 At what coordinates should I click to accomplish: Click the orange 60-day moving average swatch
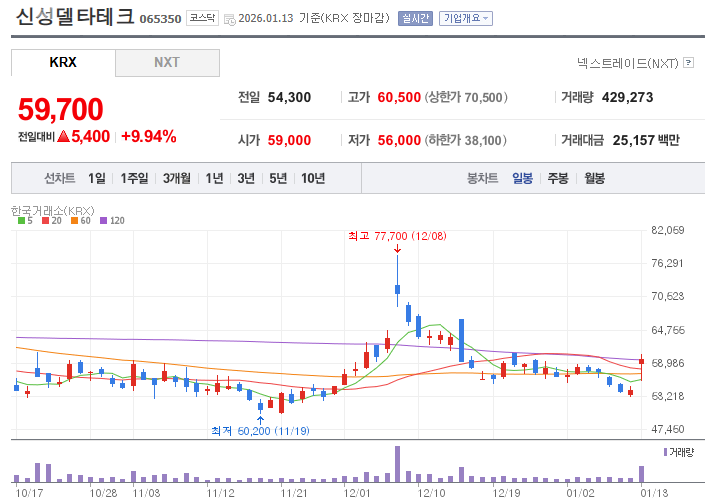pos(74,220)
